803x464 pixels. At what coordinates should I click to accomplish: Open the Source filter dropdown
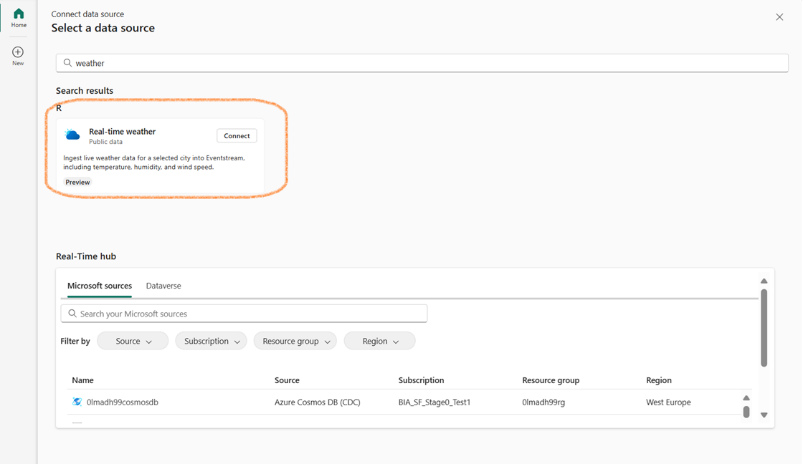133,341
